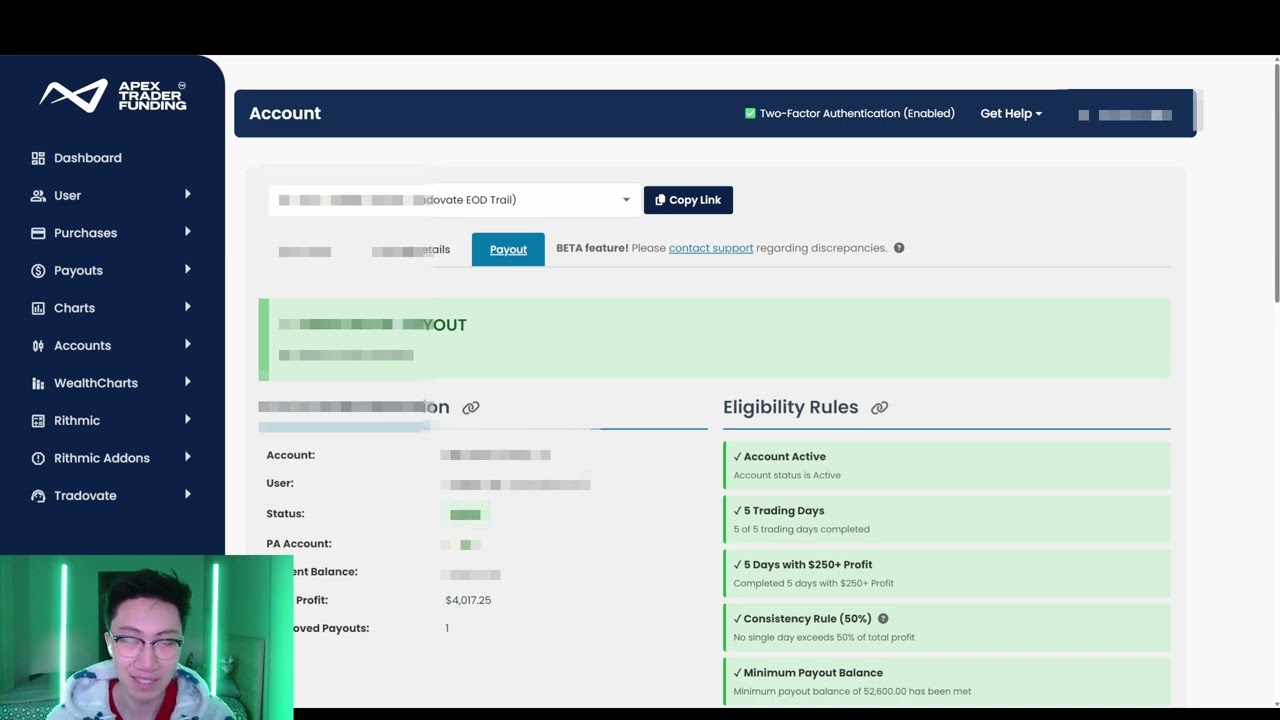Click the Rithmic calculator icon
The image size is (1280, 720).
point(38,421)
